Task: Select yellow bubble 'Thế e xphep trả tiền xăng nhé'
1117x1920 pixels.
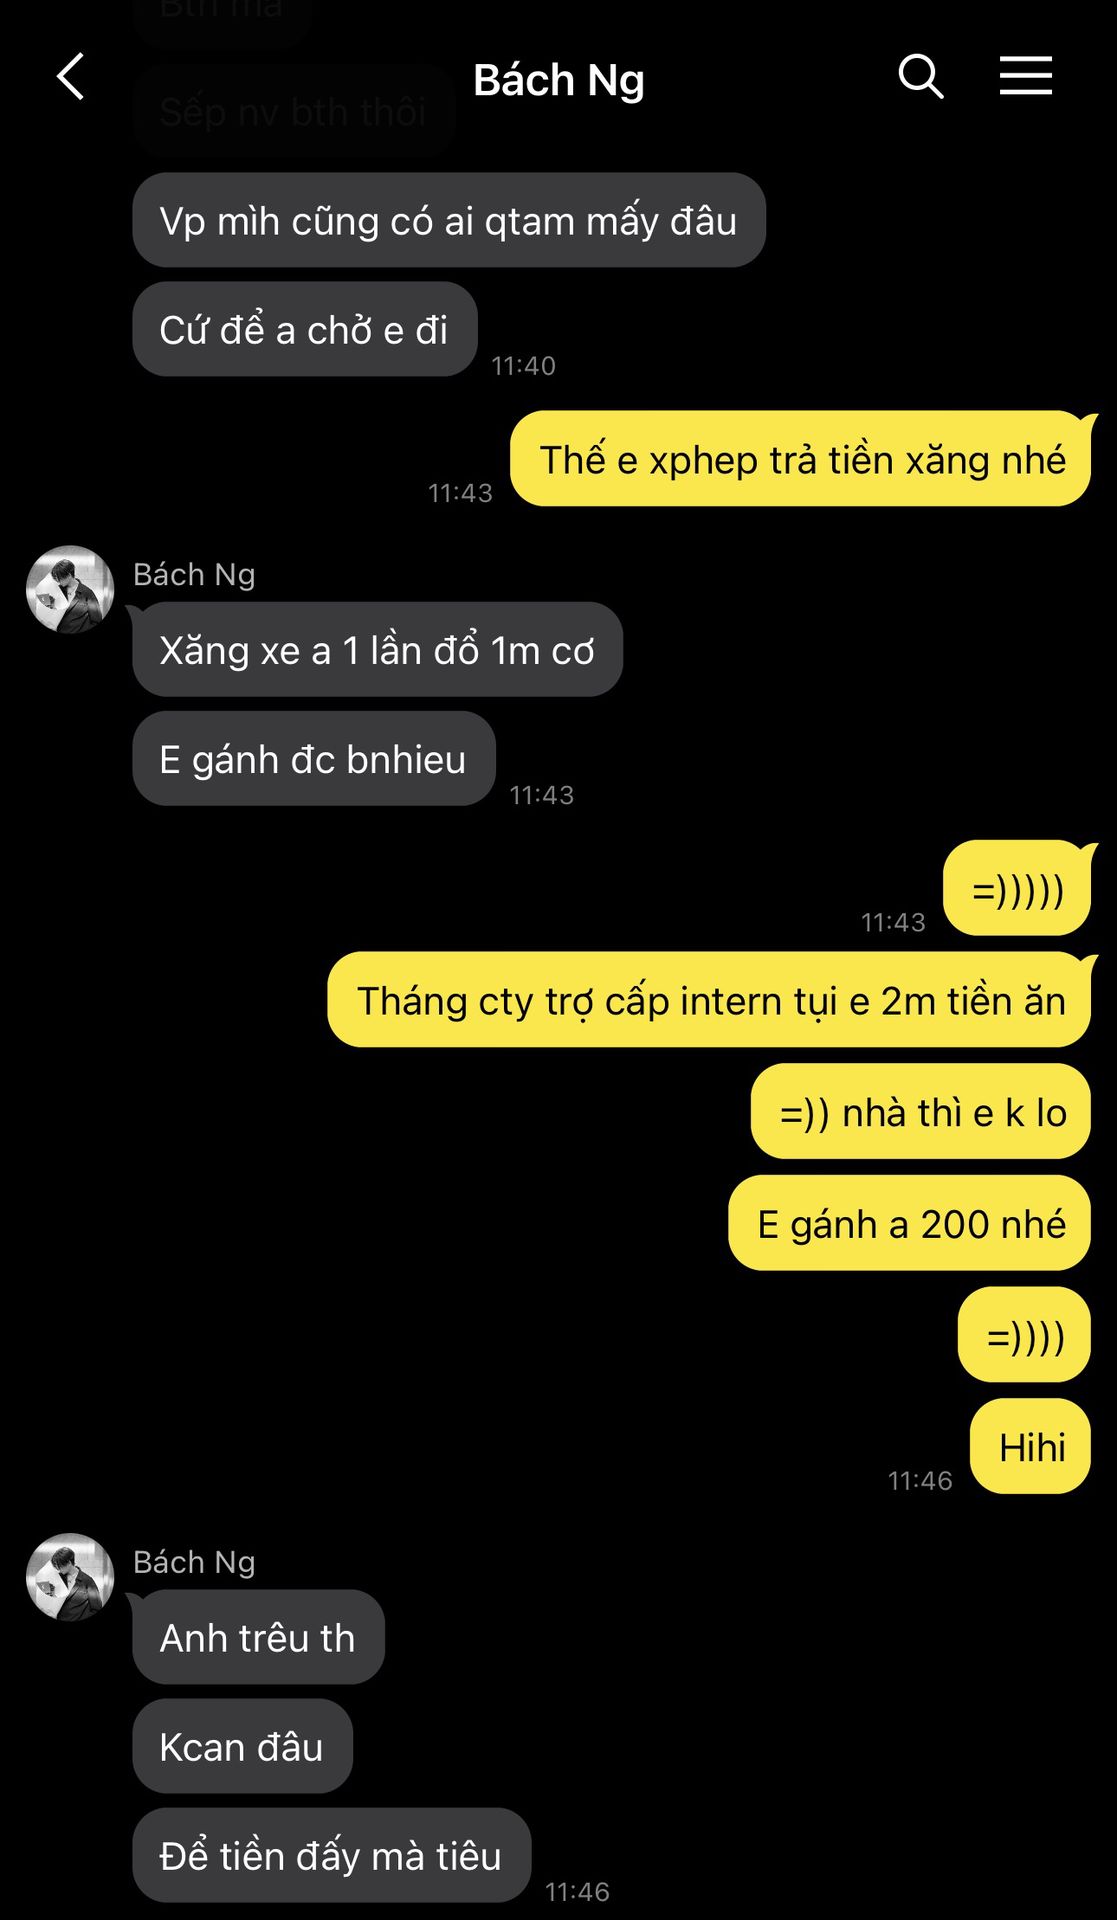Action: (801, 459)
